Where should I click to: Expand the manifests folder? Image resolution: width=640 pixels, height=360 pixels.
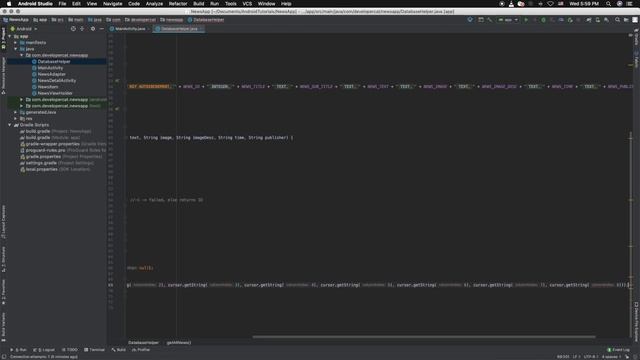(16, 42)
